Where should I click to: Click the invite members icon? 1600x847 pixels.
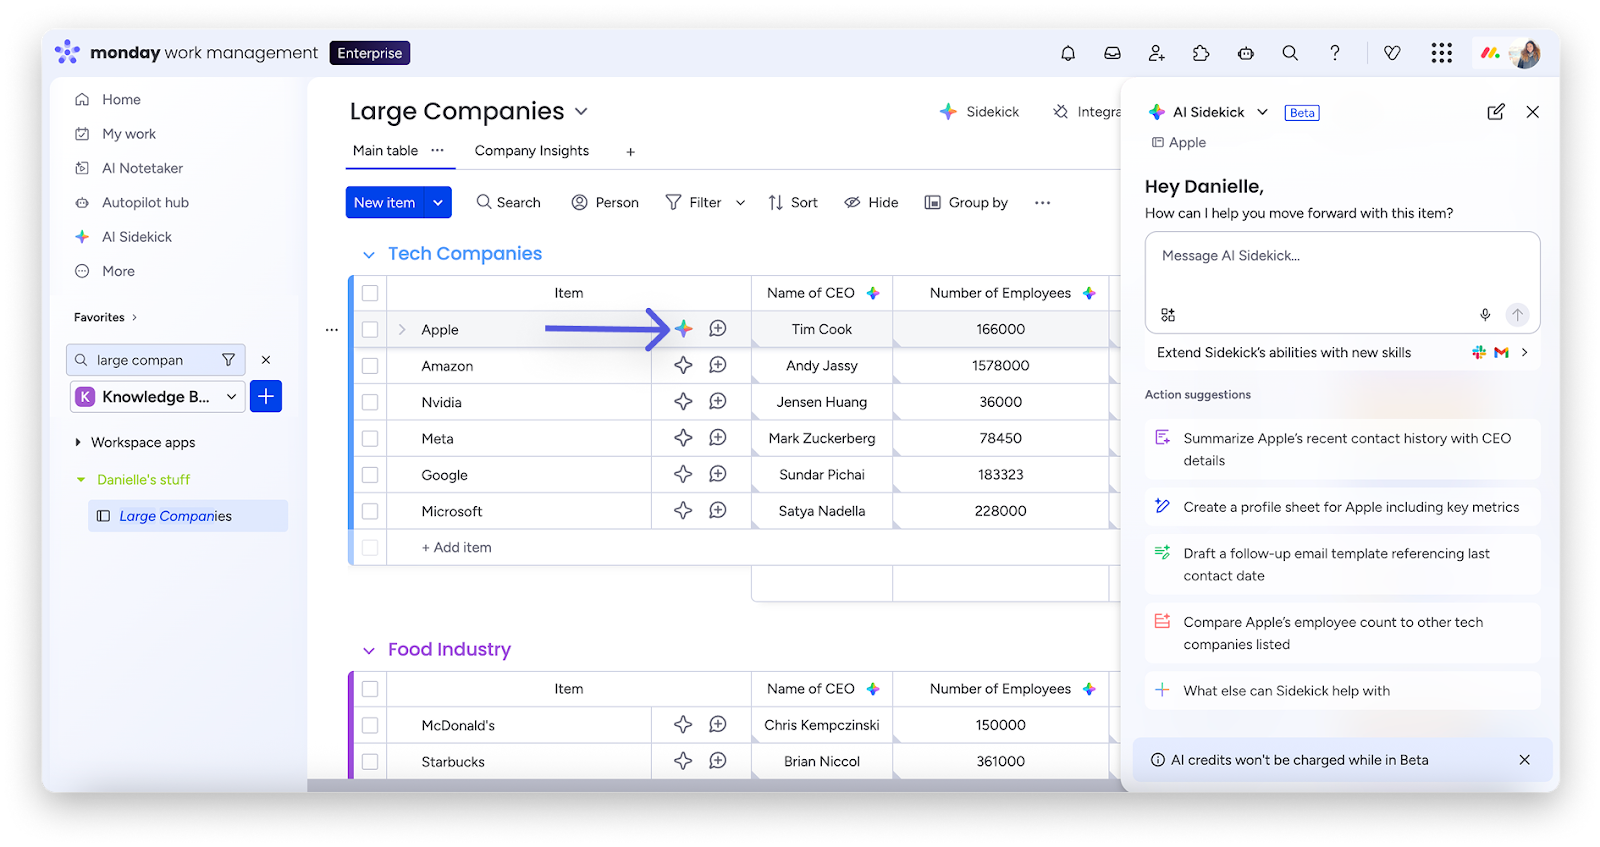1157,53
